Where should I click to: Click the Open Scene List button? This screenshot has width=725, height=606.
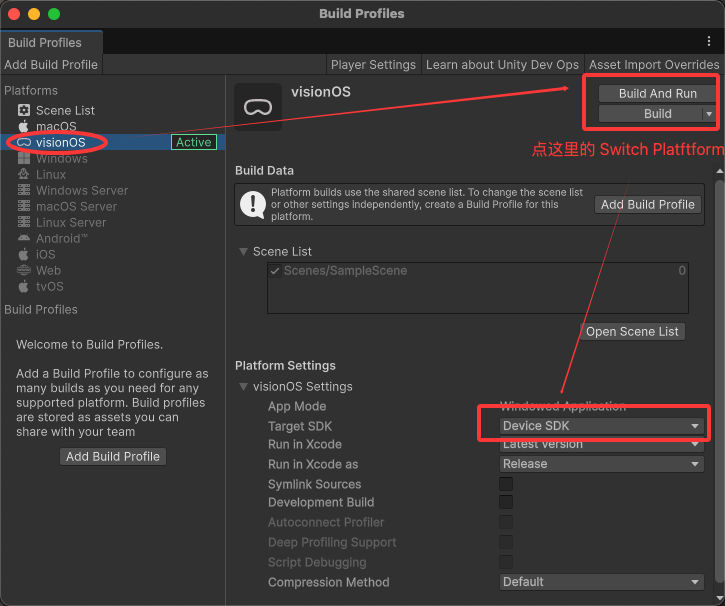(632, 331)
